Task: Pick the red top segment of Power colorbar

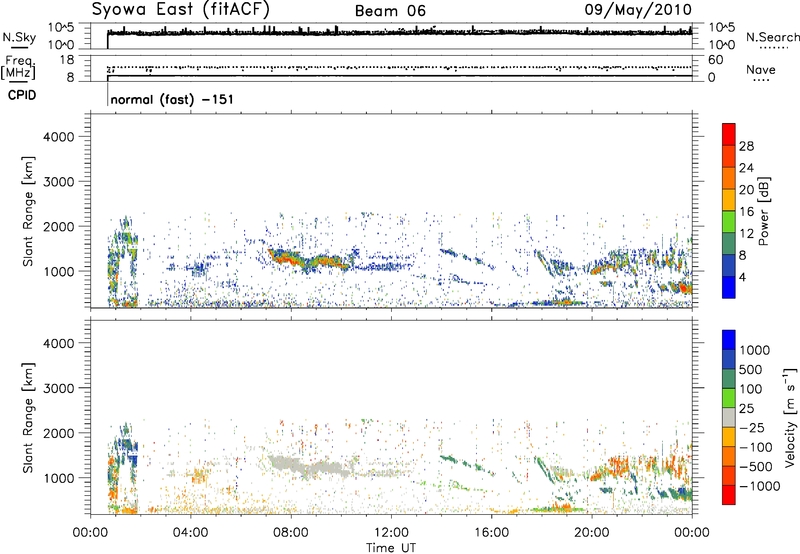Action: (x=729, y=135)
